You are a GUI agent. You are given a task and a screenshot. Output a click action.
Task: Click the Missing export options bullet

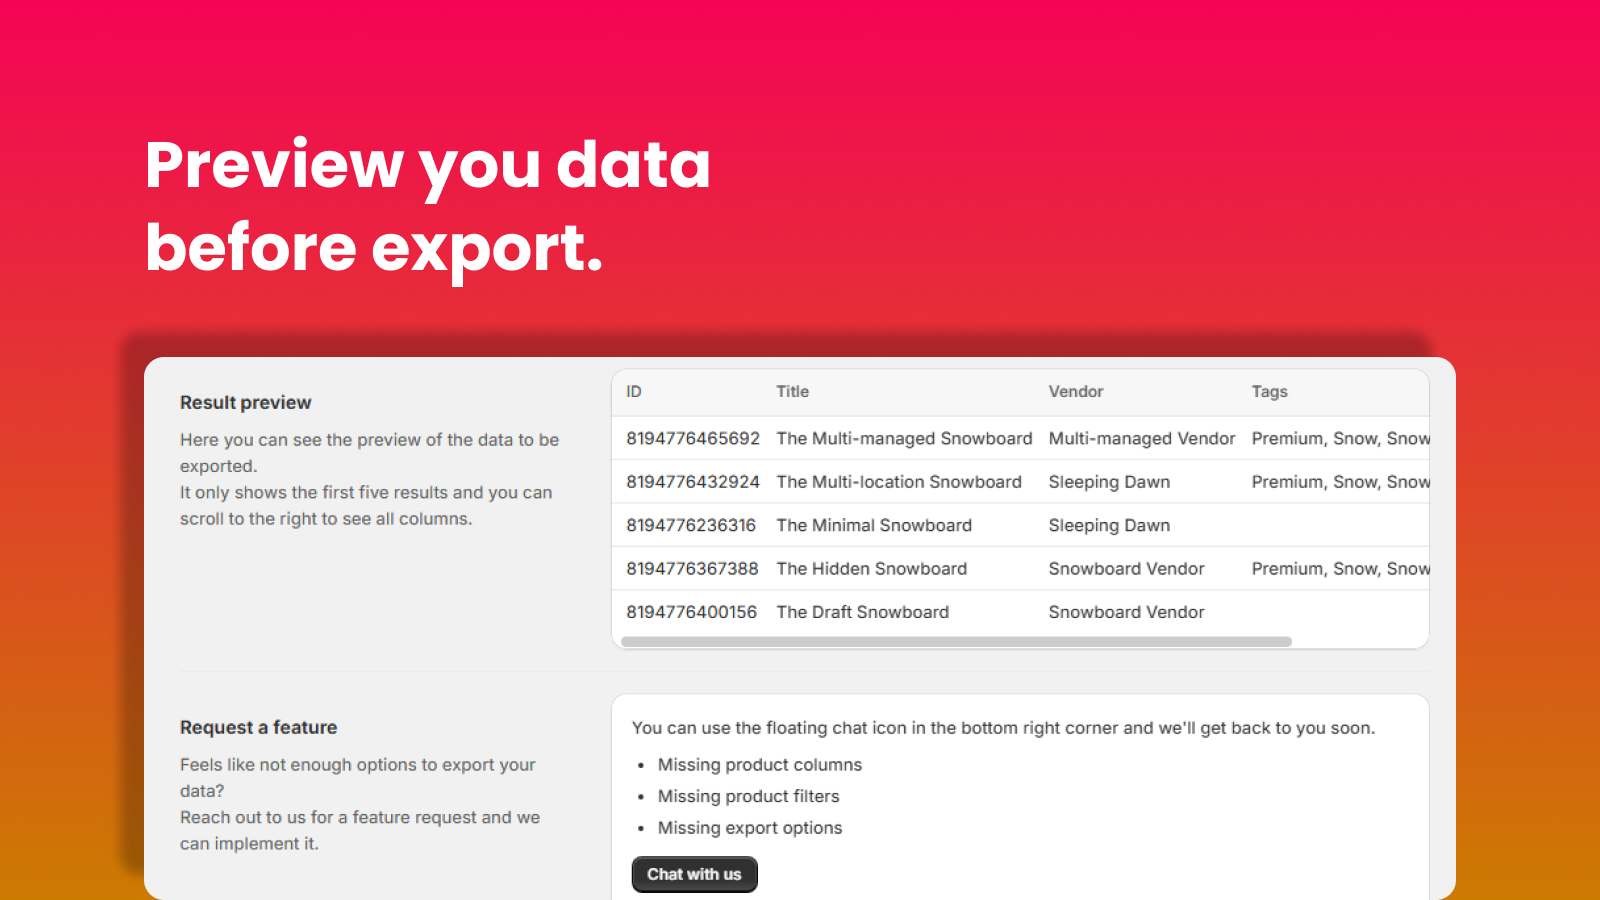[750, 828]
